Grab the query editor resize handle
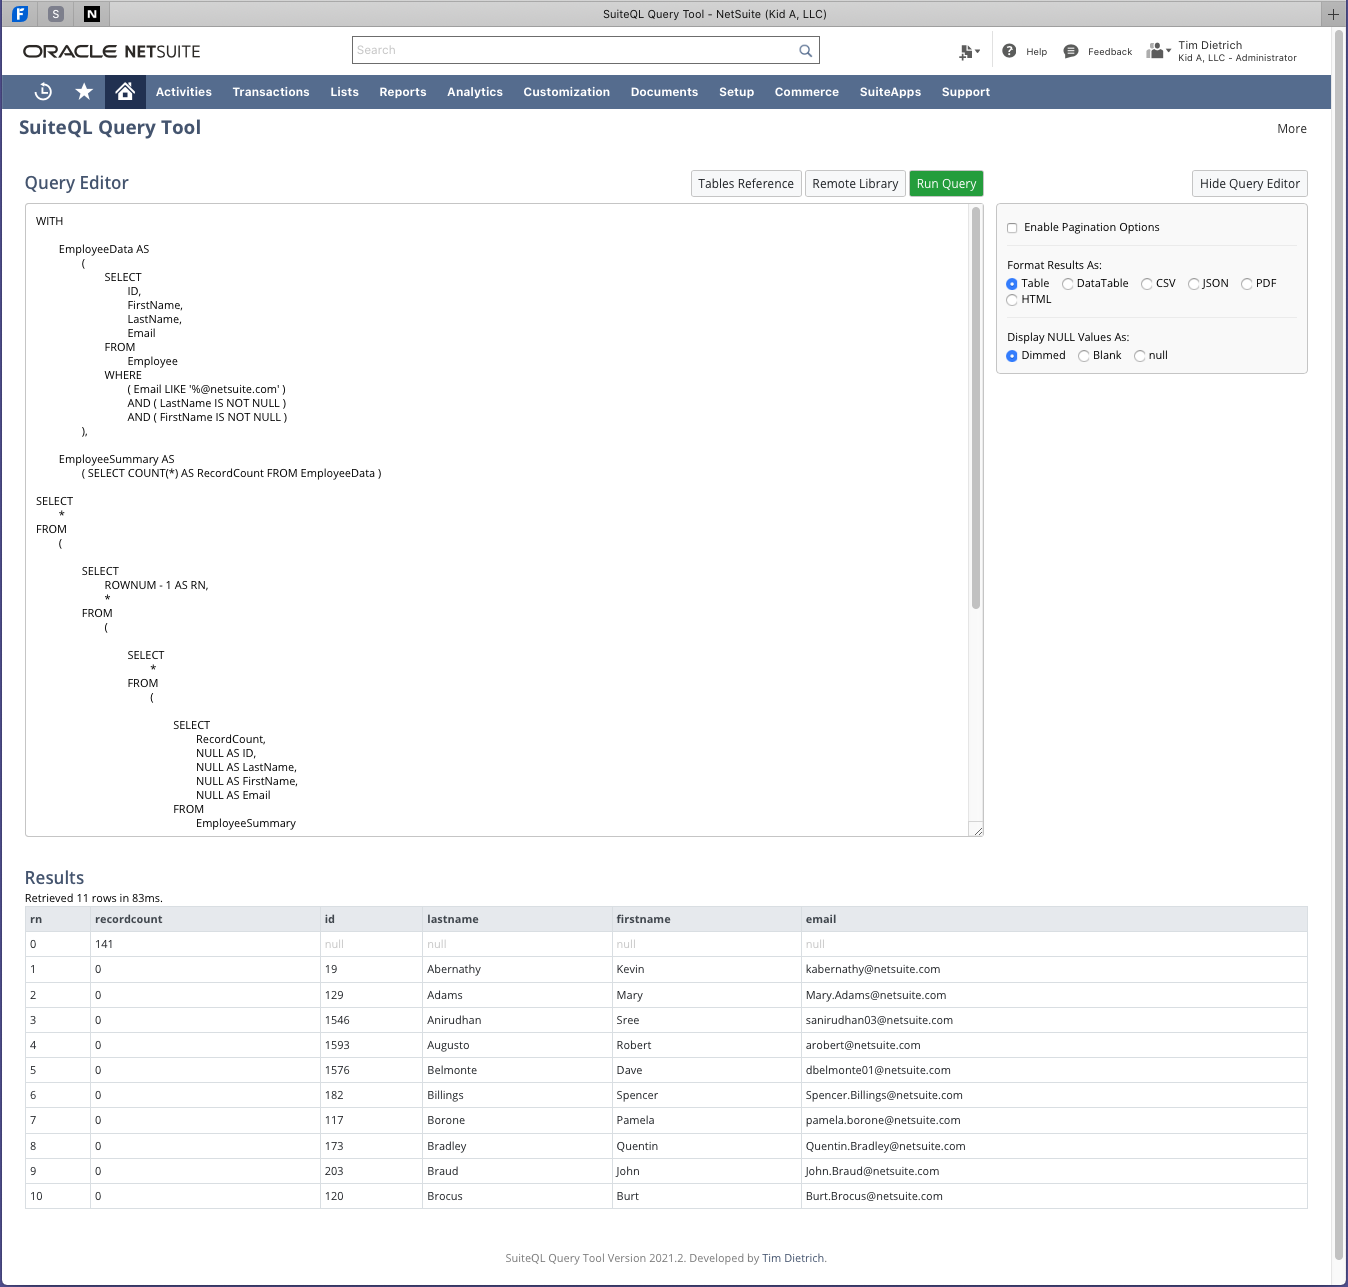This screenshot has height=1287, width=1348. click(977, 830)
